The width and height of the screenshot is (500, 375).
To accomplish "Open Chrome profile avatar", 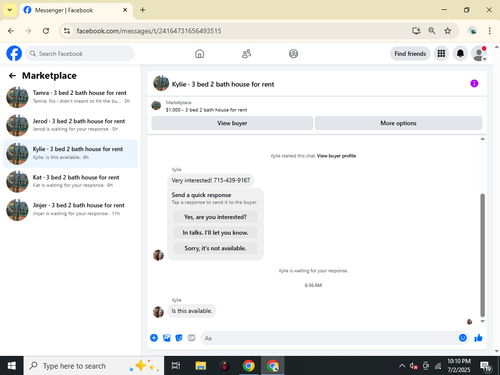I will tap(472, 31).
